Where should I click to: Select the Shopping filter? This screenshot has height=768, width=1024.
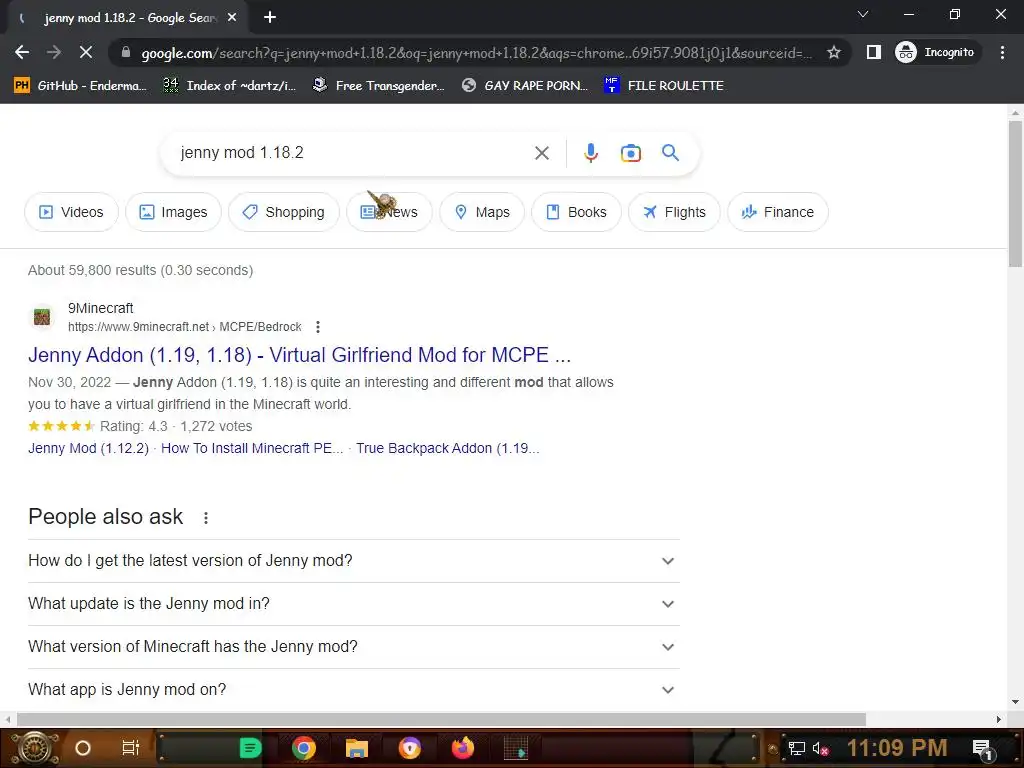(x=283, y=212)
